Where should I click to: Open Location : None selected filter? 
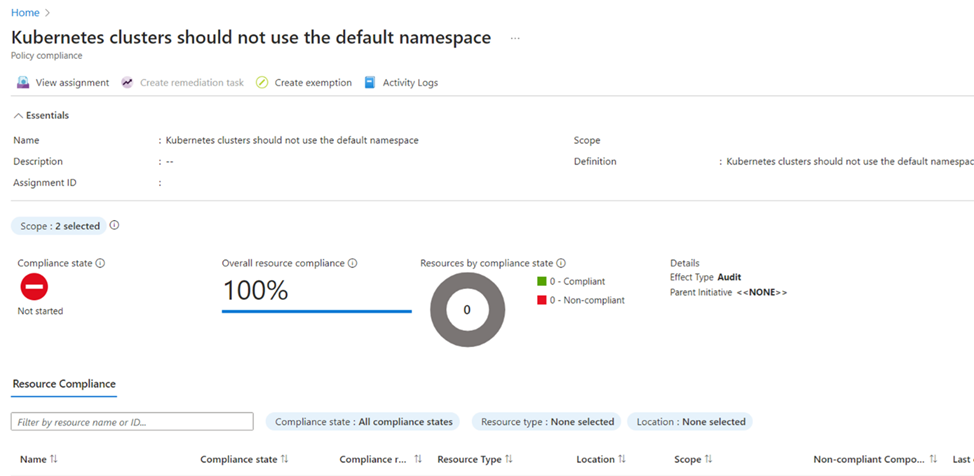tap(690, 422)
